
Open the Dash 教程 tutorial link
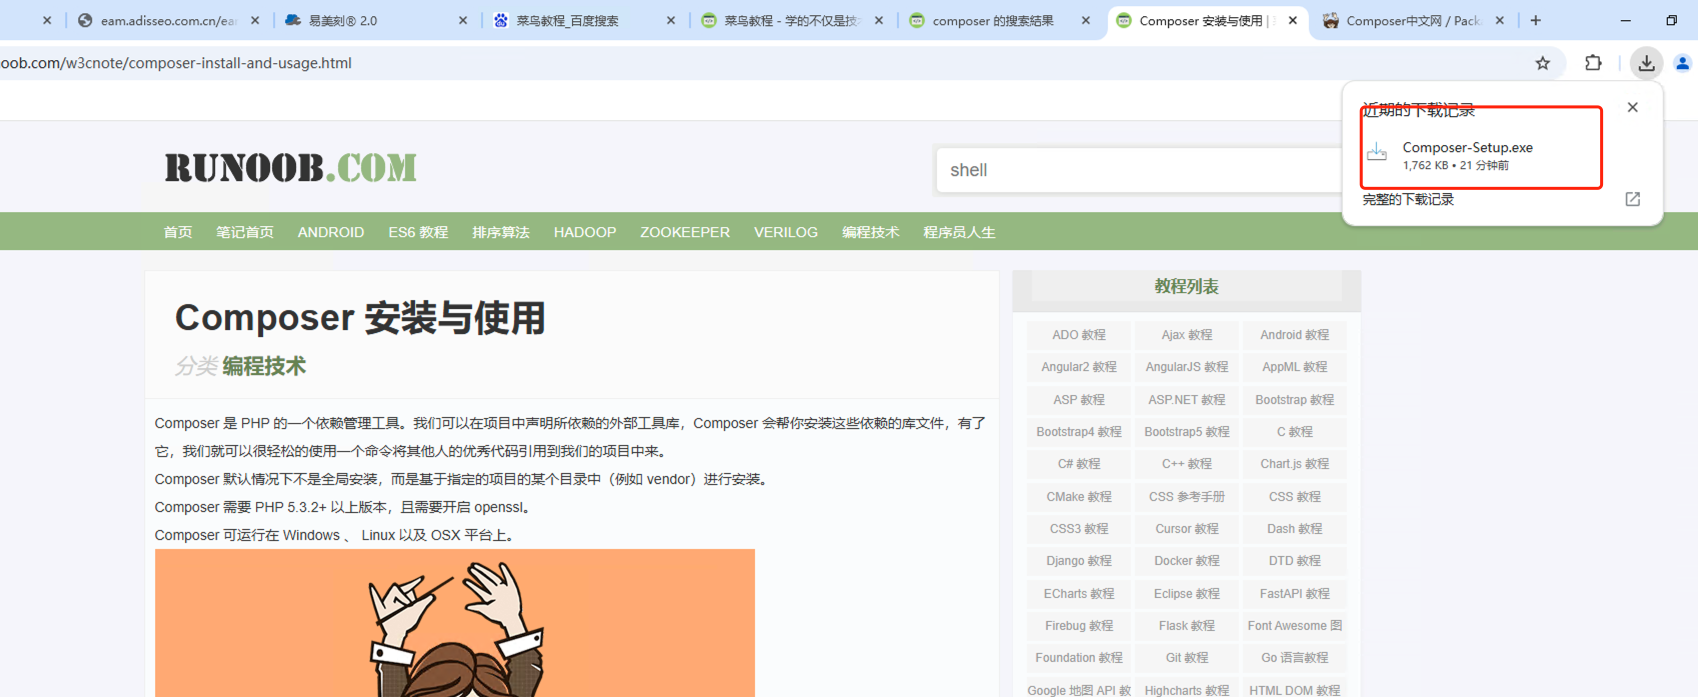1295,529
